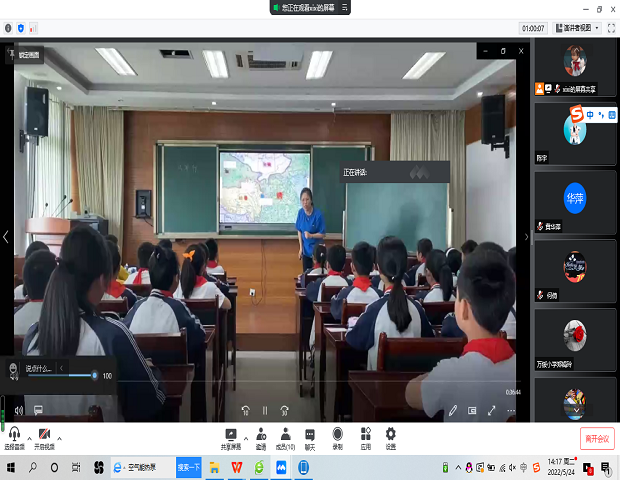Viewport: 620px width, 480px height.
Task: Switch the Sogou Chinese/English mode toggle
Action: (x=590, y=115)
